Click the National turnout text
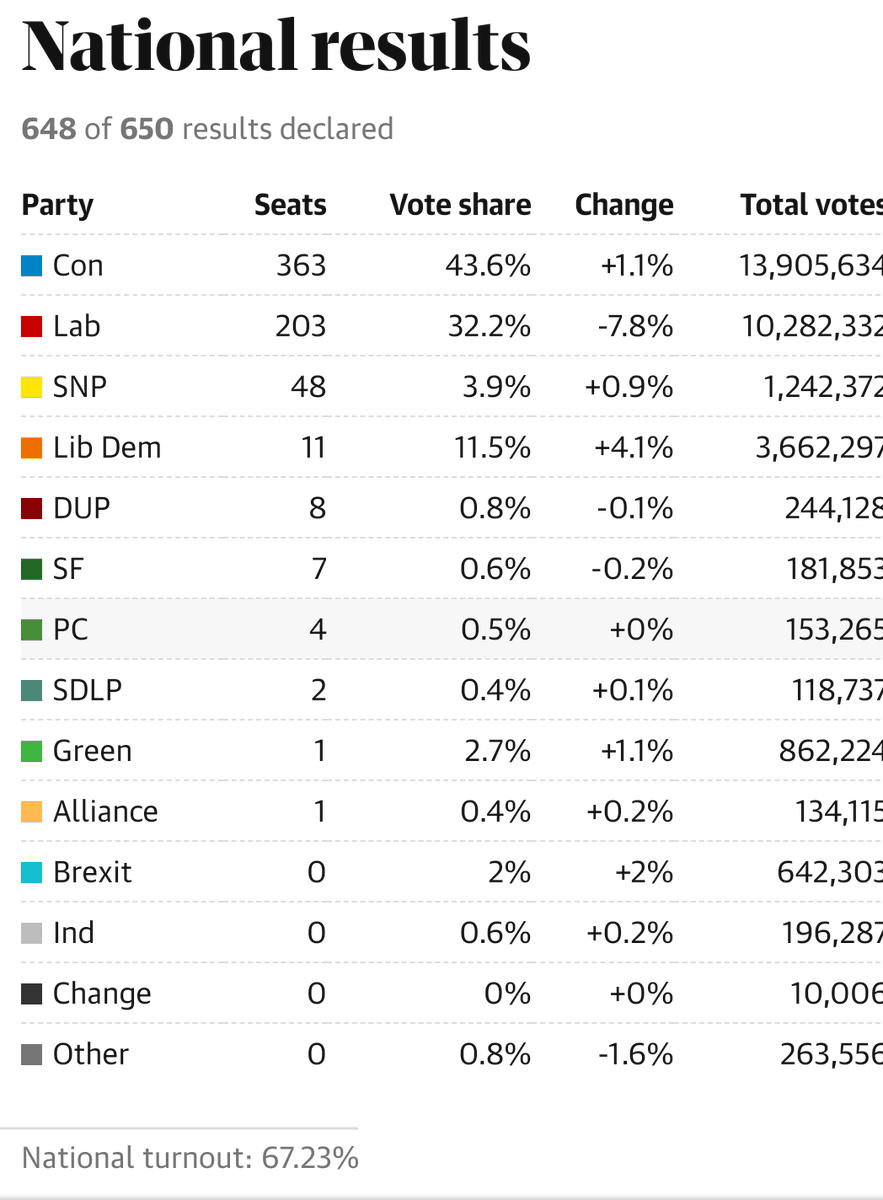 click(190, 1158)
